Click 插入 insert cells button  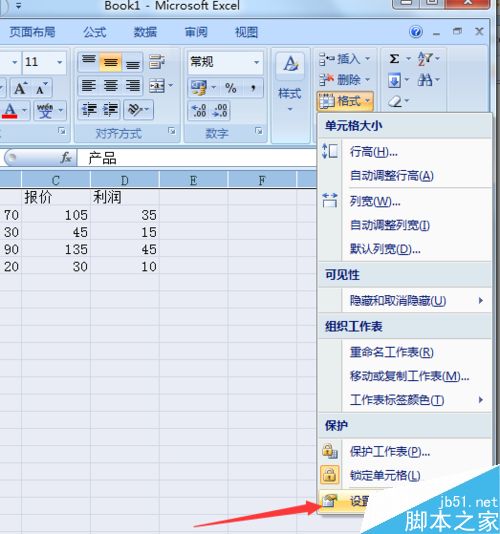point(345,59)
